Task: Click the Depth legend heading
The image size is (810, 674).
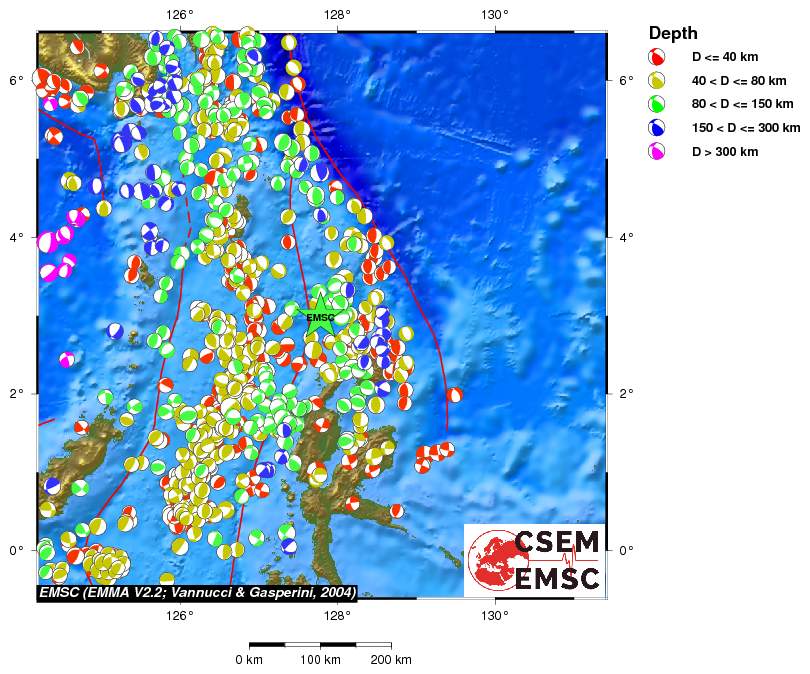Action: point(673,33)
